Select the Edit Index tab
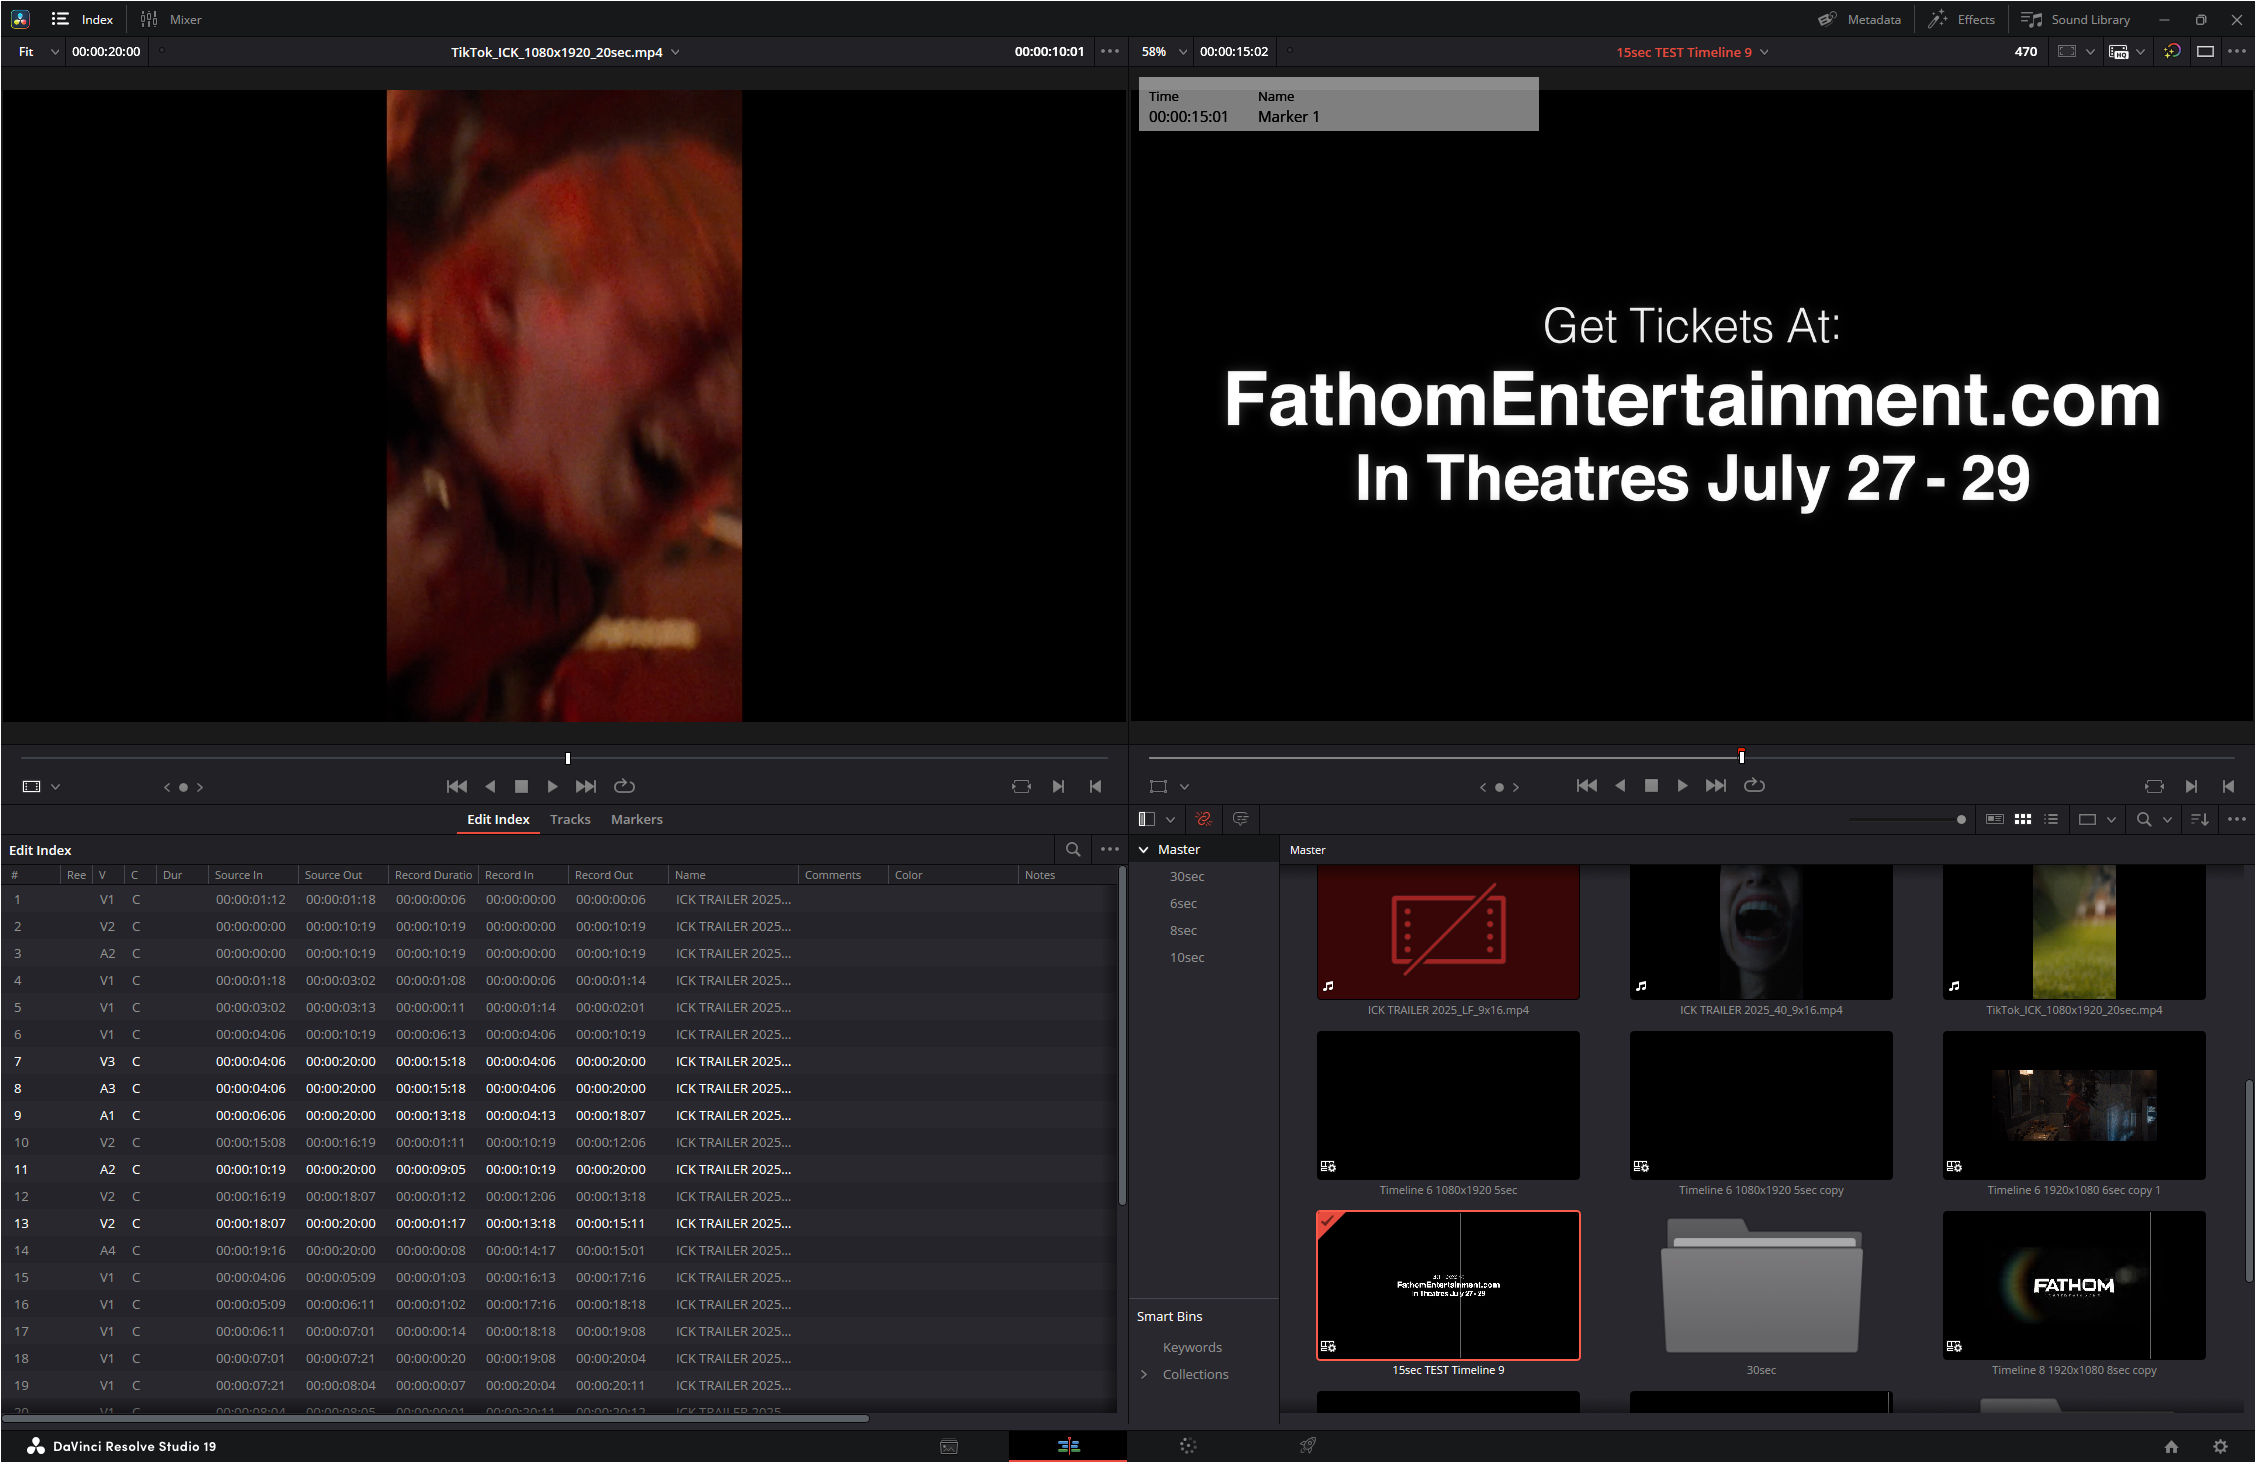 pyautogui.click(x=498, y=819)
